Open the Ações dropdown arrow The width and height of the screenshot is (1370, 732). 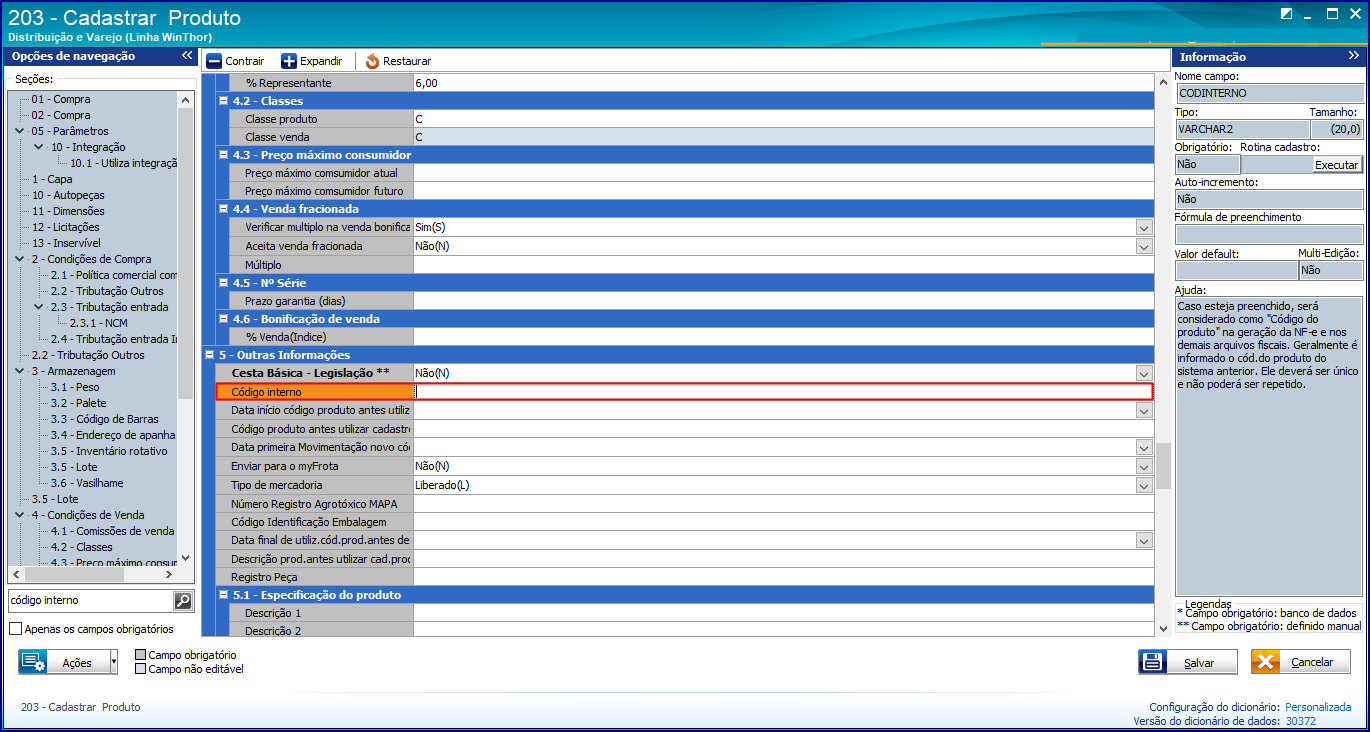[x=113, y=662]
